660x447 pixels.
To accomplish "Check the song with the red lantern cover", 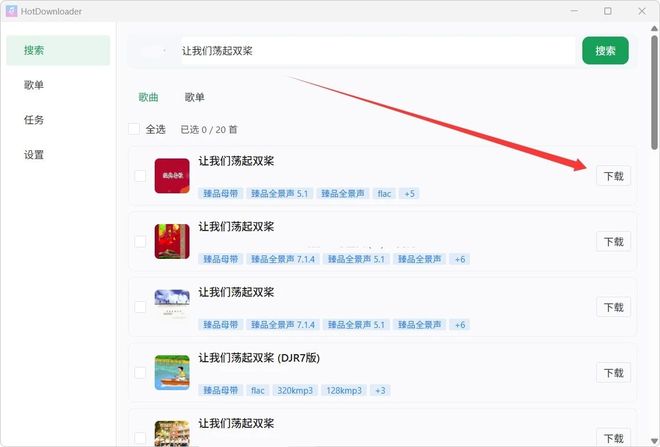I will (140, 242).
